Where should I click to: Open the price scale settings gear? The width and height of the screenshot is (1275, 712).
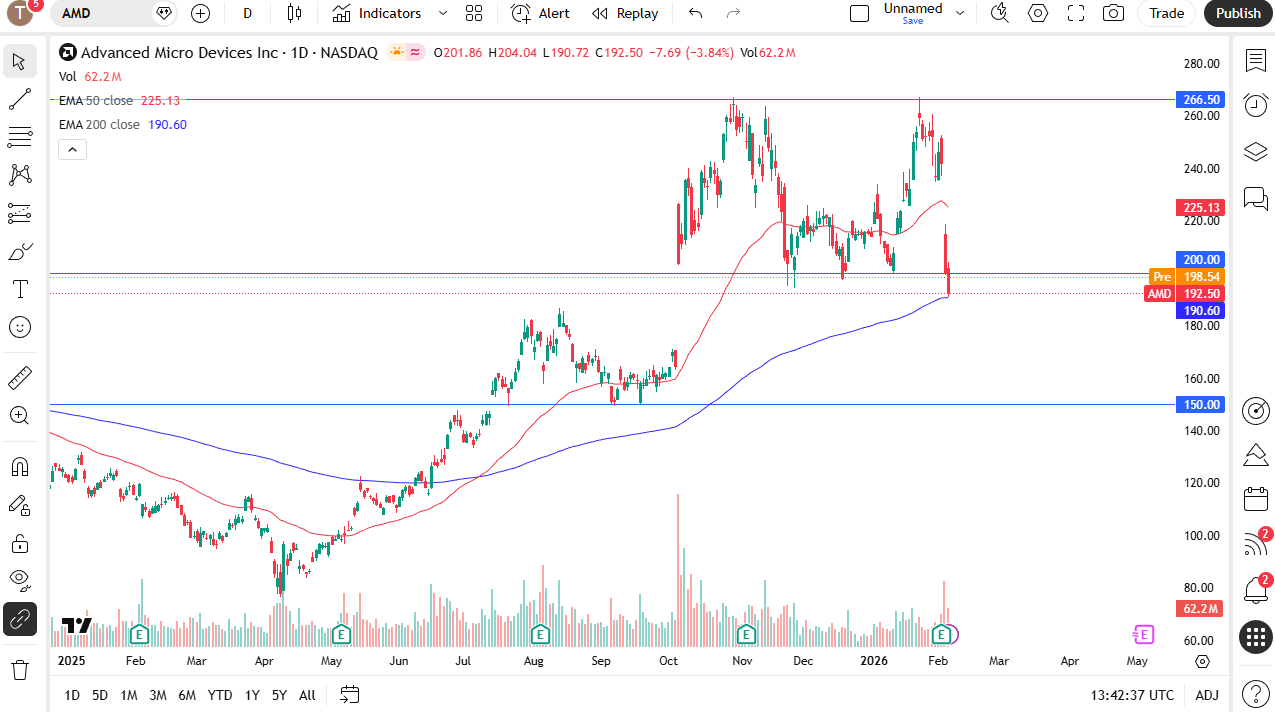click(x=1202, y=662)
